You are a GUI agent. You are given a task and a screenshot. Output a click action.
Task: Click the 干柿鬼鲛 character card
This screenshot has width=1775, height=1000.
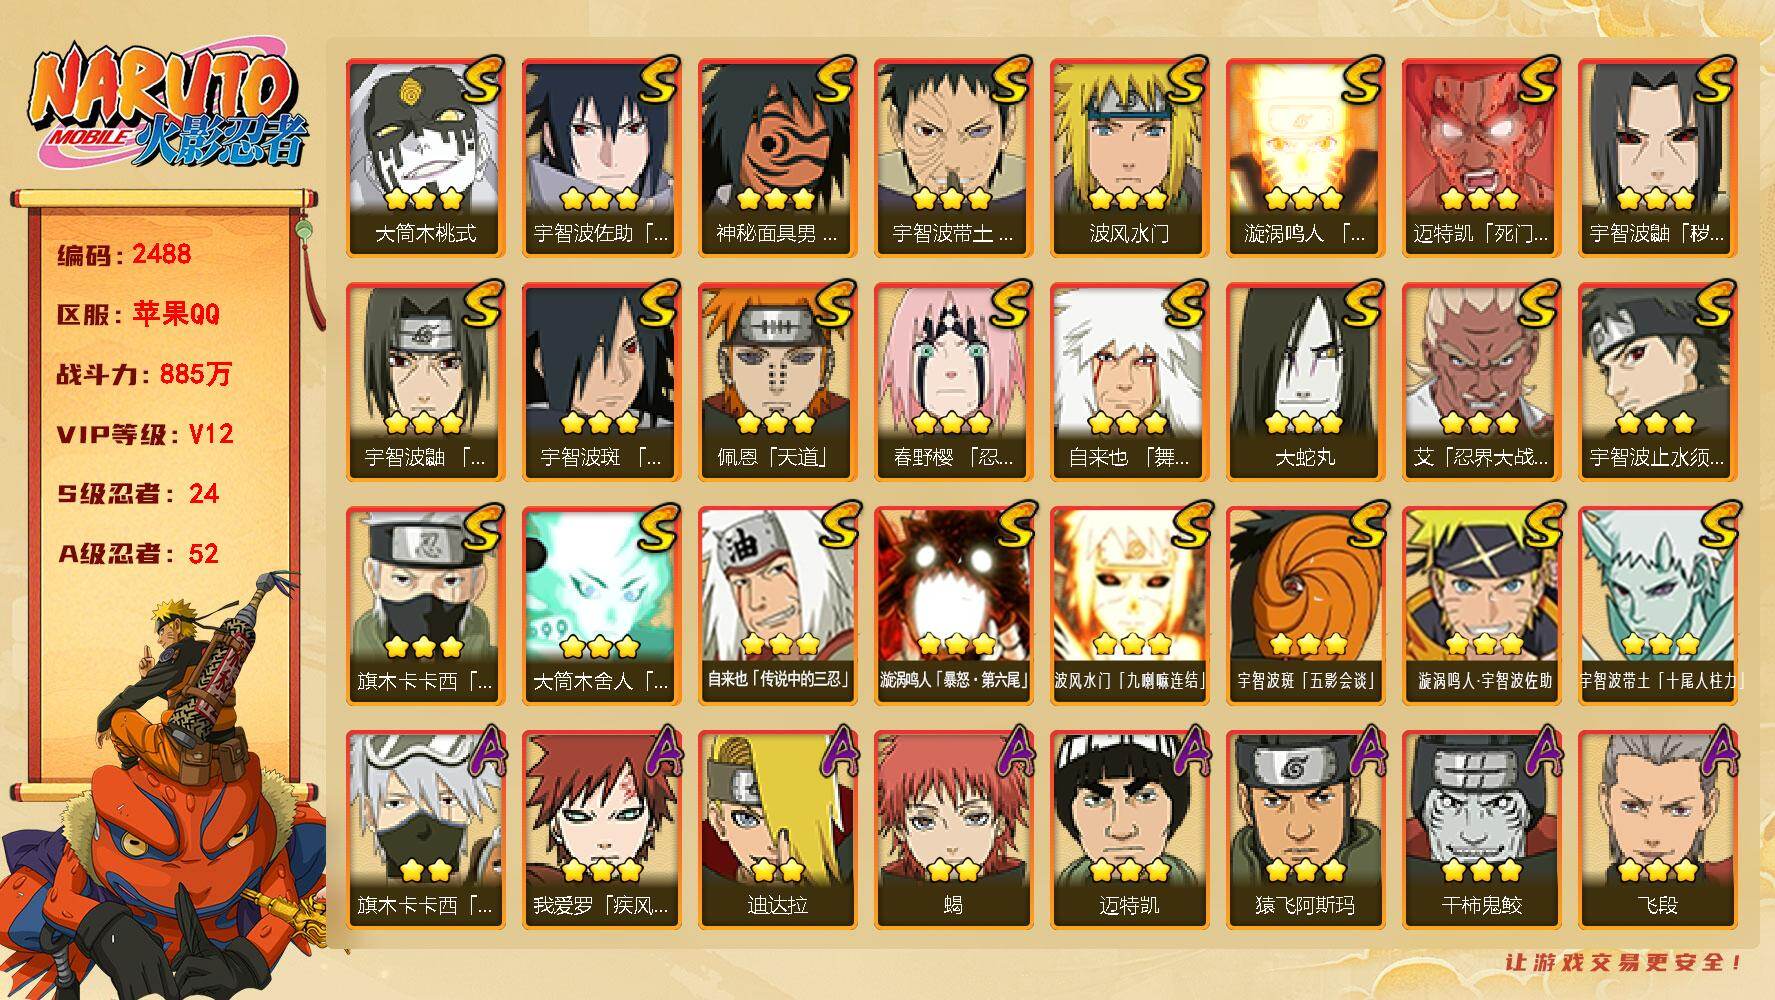tap(1481, 830)
